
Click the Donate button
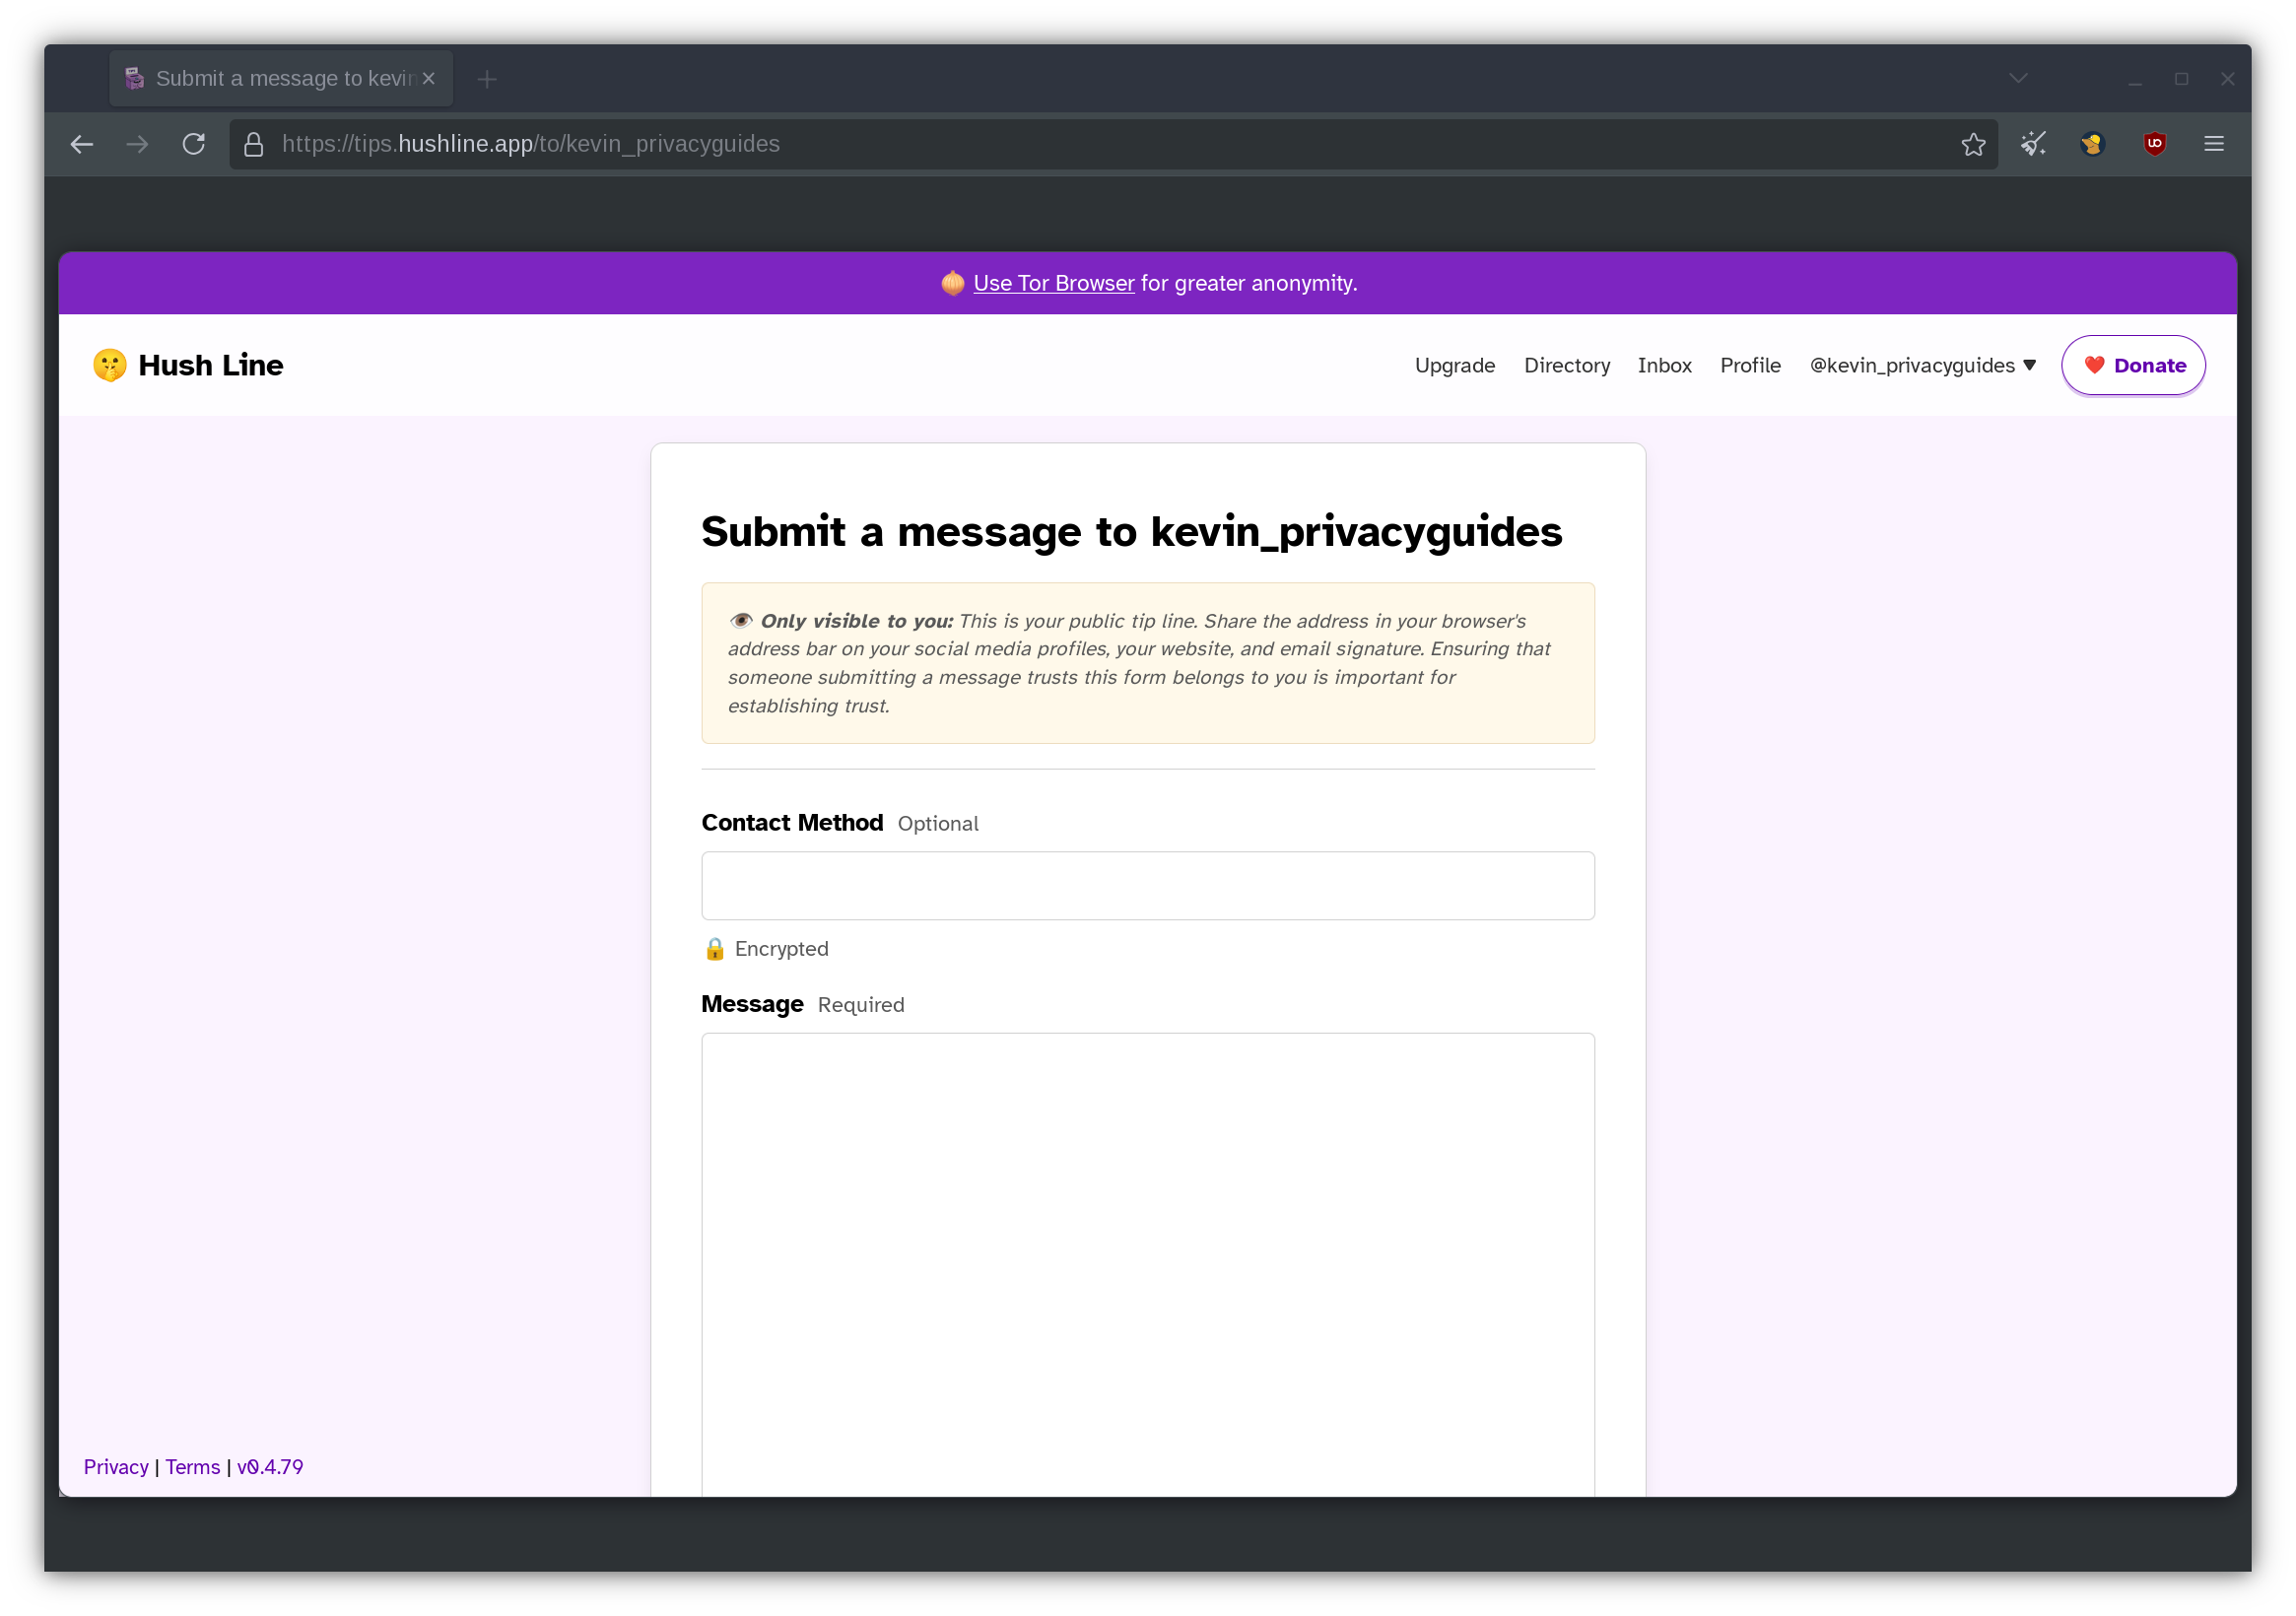2133,365
